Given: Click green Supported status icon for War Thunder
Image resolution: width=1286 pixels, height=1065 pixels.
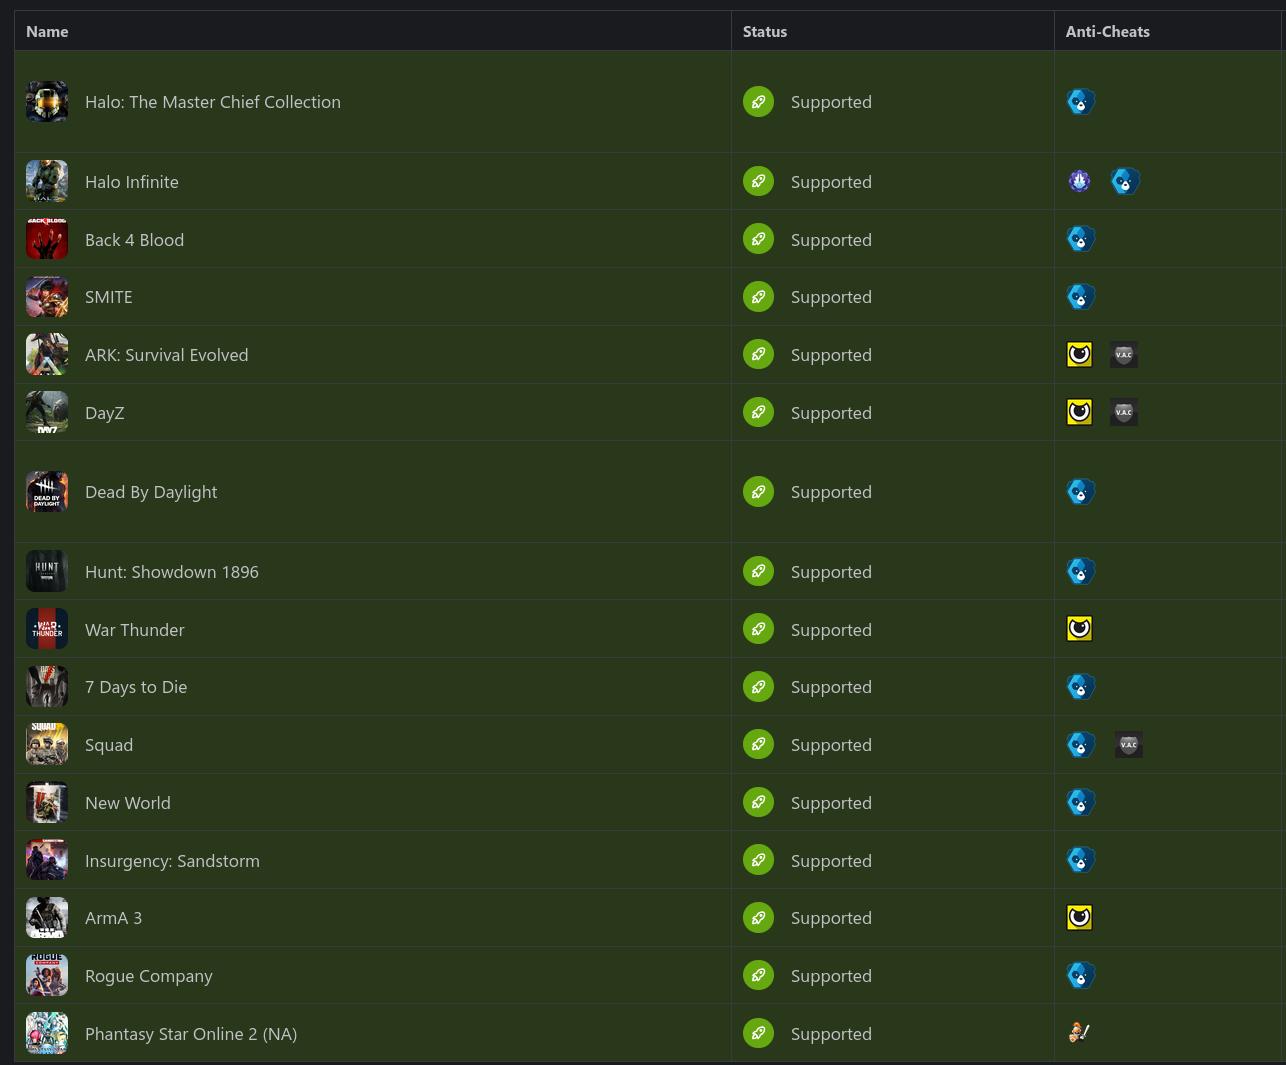Looking at the screenshot, I should tap(758, 629).
